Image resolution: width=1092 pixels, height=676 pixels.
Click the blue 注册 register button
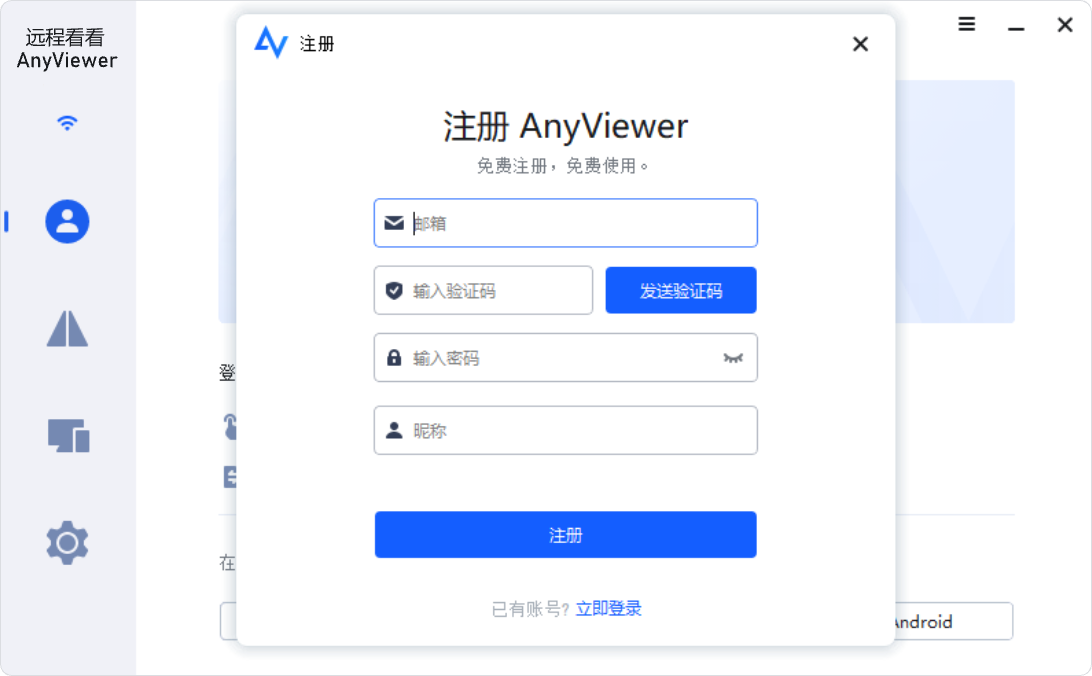[566, 535]
